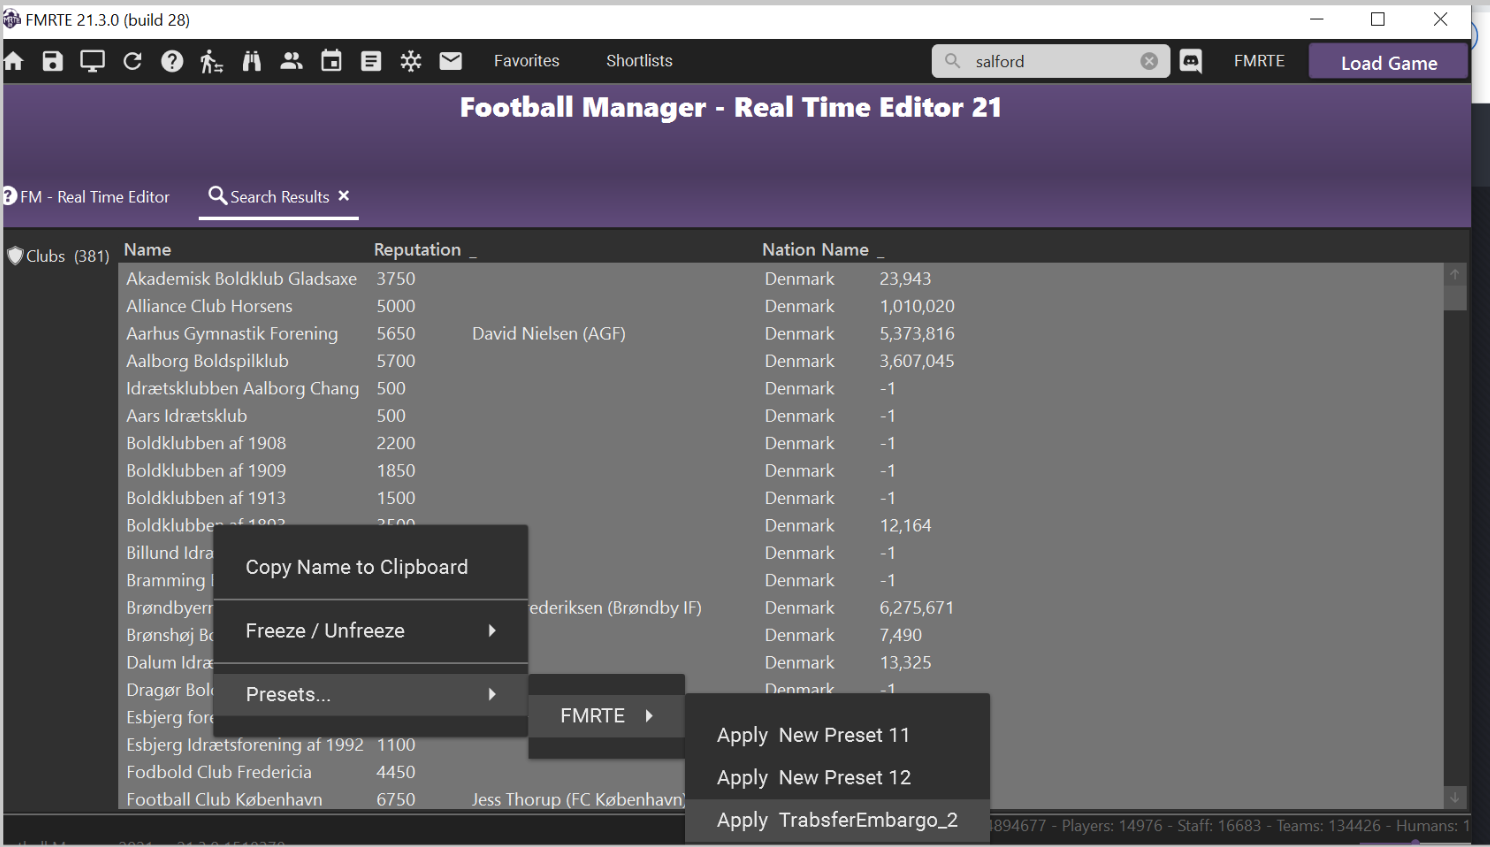
Task: Open the Presets... submenu
Action: 371,694
